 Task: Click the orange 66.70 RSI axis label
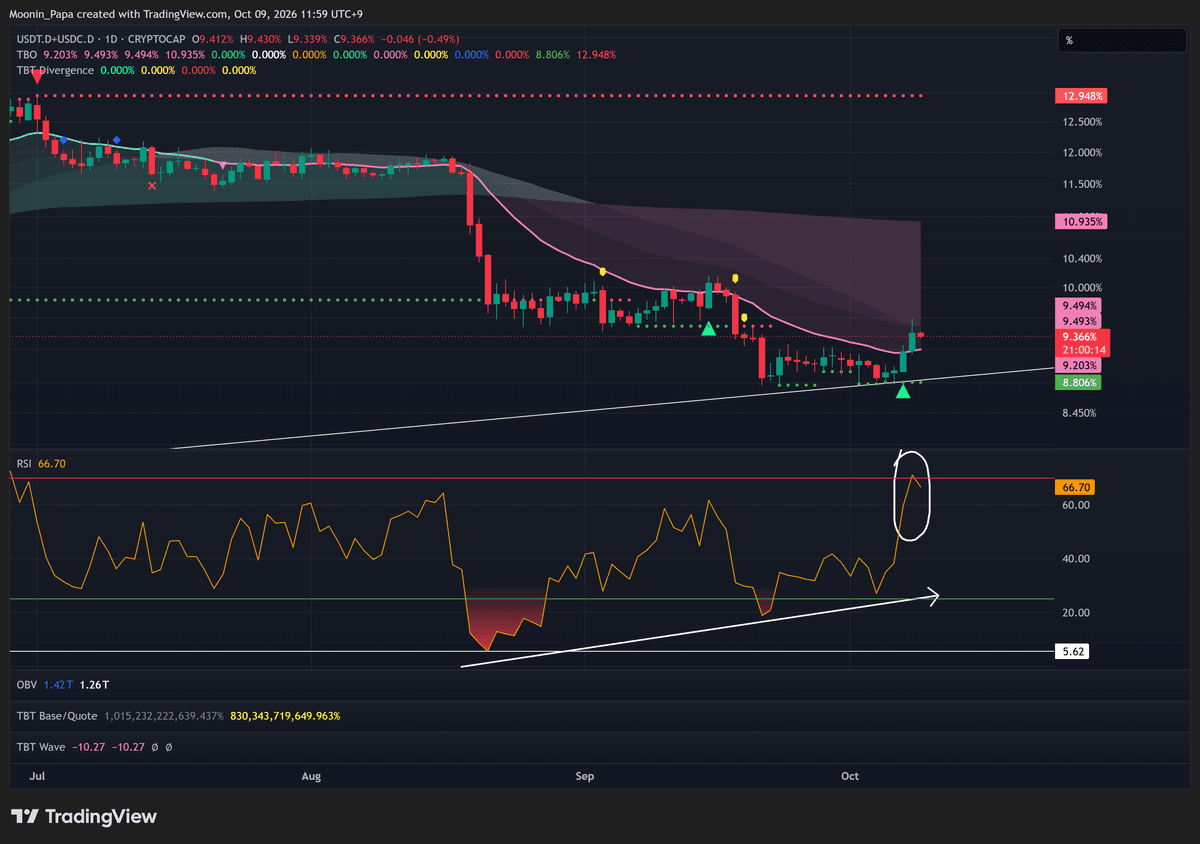(x=1075, y=487)
